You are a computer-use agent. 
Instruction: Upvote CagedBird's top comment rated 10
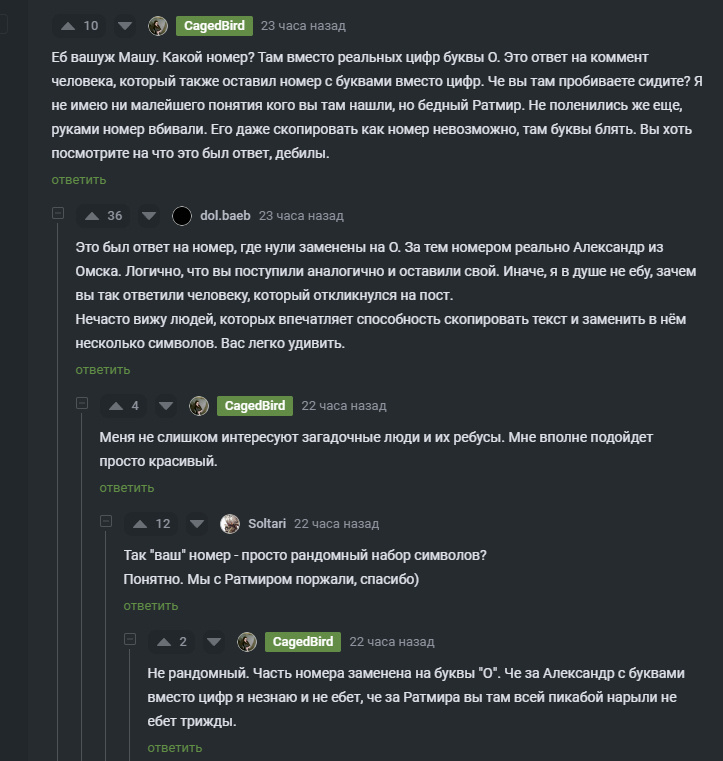tap(68, 26)
